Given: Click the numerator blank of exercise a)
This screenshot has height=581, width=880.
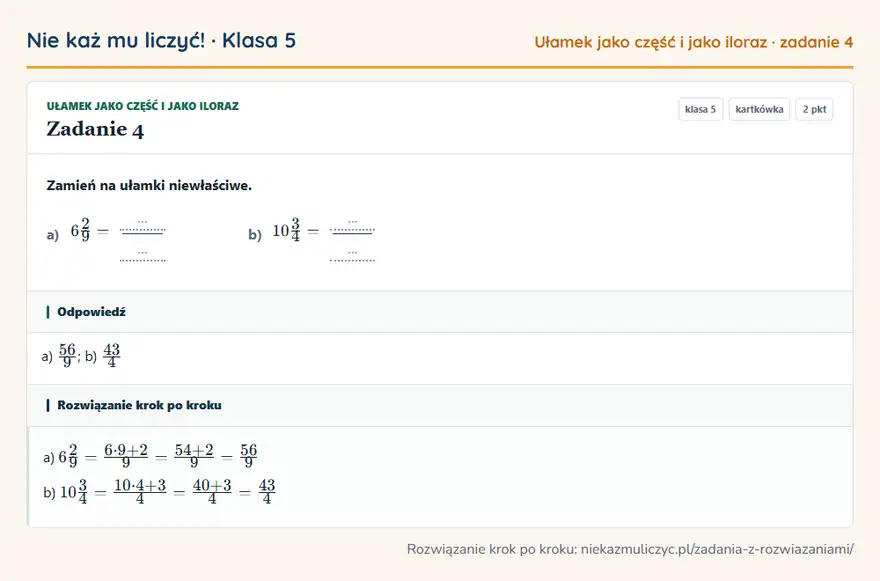Looking at the screenshot, I should pyautogui.click(x=143, y=225).
